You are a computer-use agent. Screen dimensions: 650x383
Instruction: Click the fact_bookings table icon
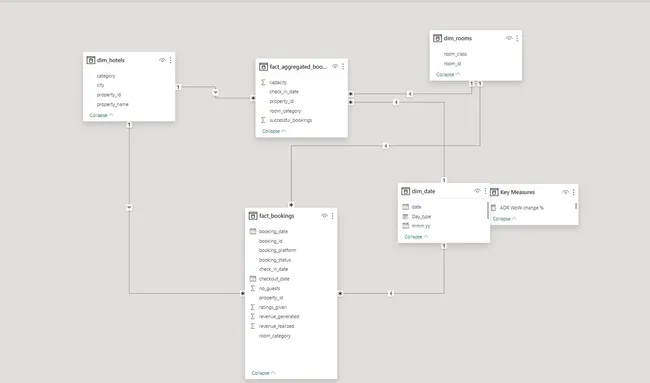(253, 216)
